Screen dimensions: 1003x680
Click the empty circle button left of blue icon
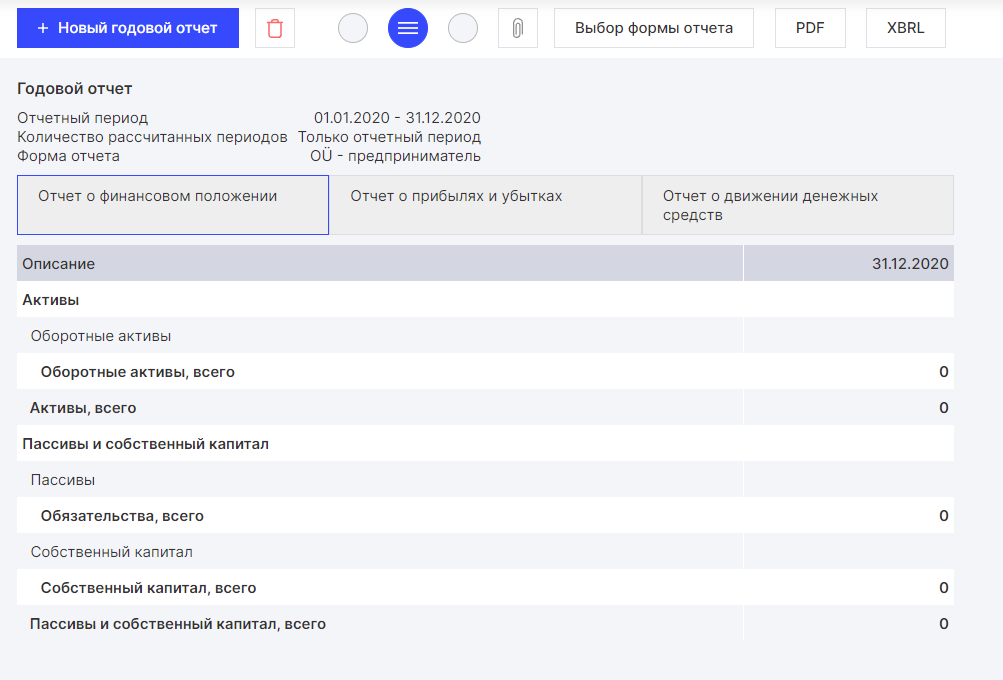(352, 28)
